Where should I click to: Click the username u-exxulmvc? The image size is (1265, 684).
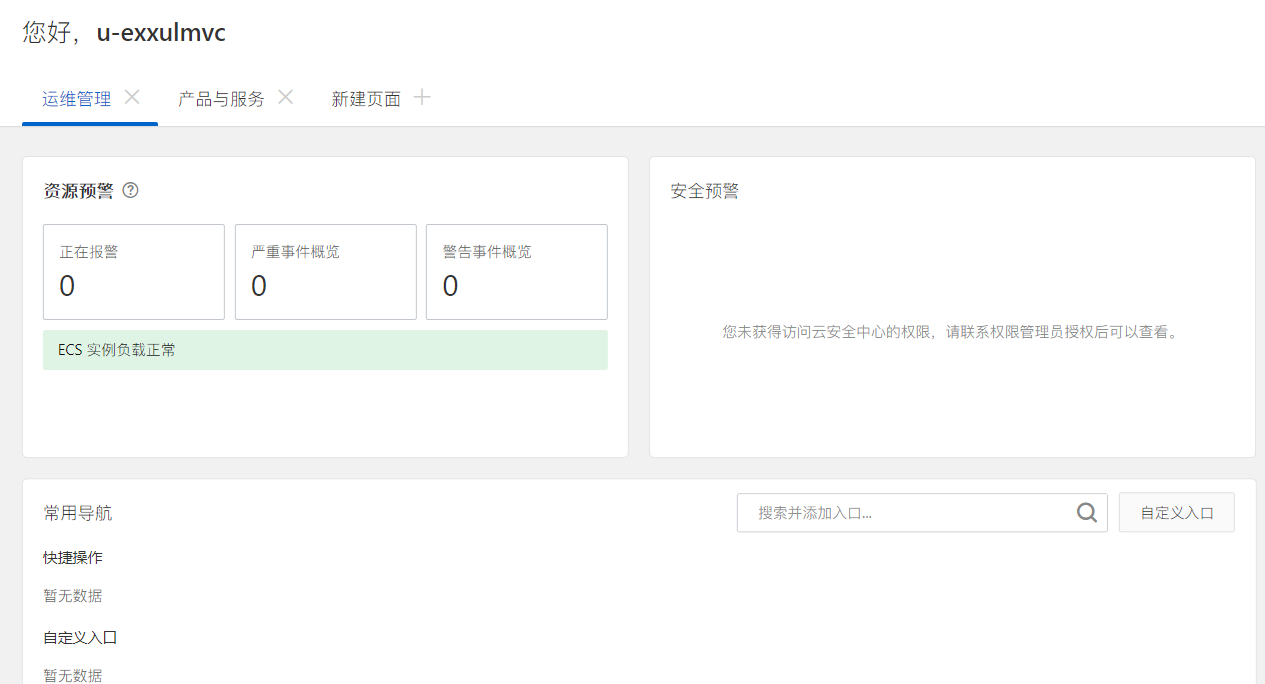[160, 32]
